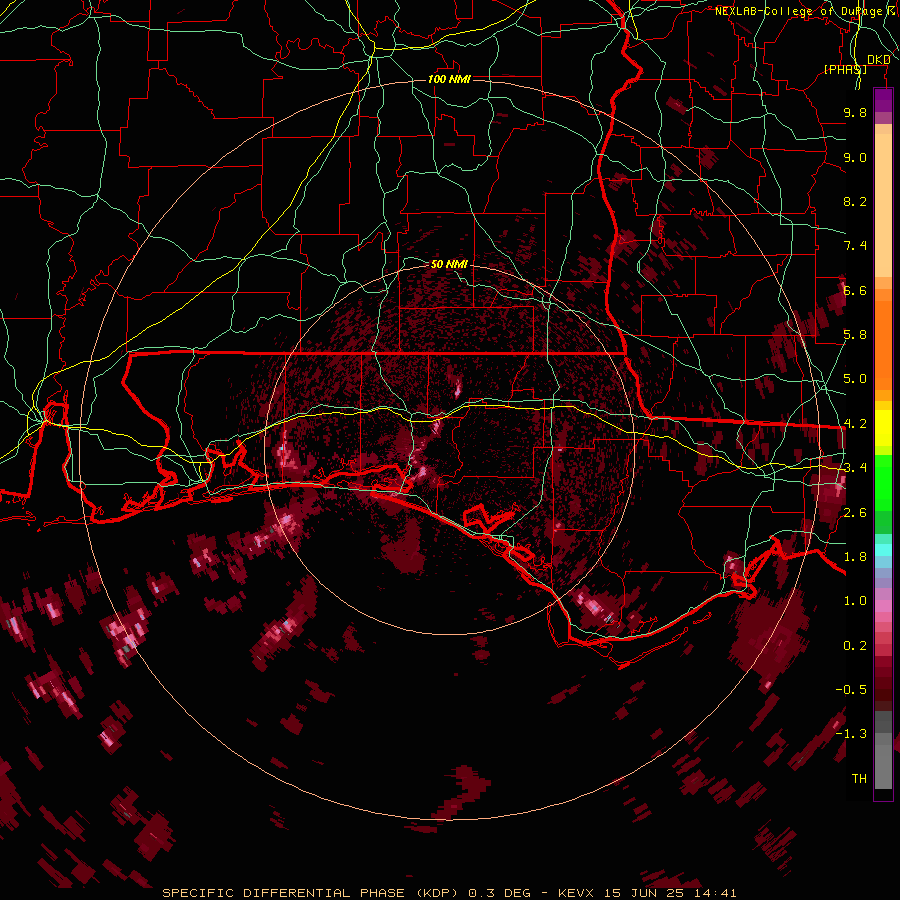This screenshot has height=900, width=900.
Task: Click the 7.4 legend value
Action: pyautogui.click(x=855, y=246)
